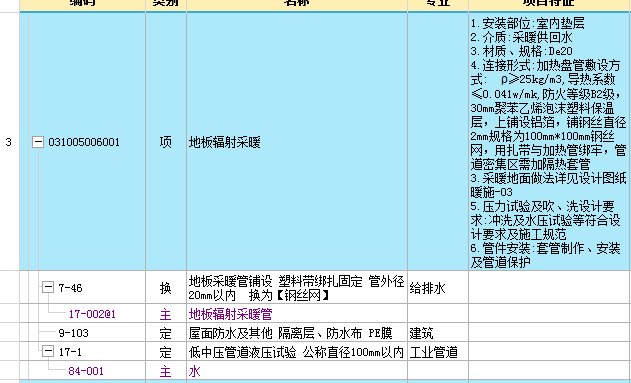Screen dimensions: 631x383
Task: Select the 建筑 specialty cell
Action: (438, 333)
